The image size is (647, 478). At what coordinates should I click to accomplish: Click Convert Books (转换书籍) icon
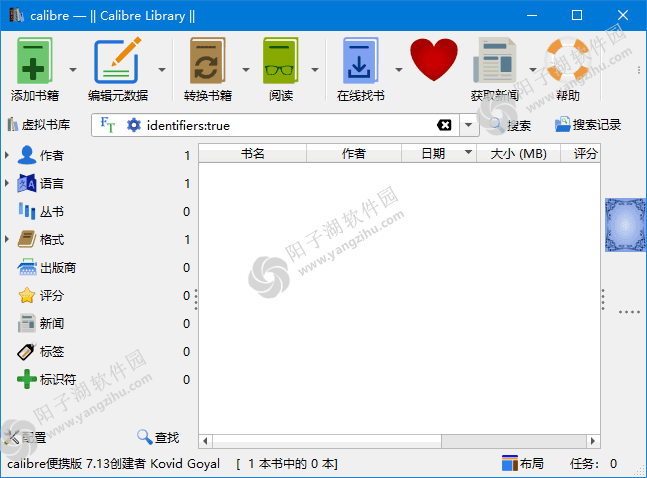point(208,61)
